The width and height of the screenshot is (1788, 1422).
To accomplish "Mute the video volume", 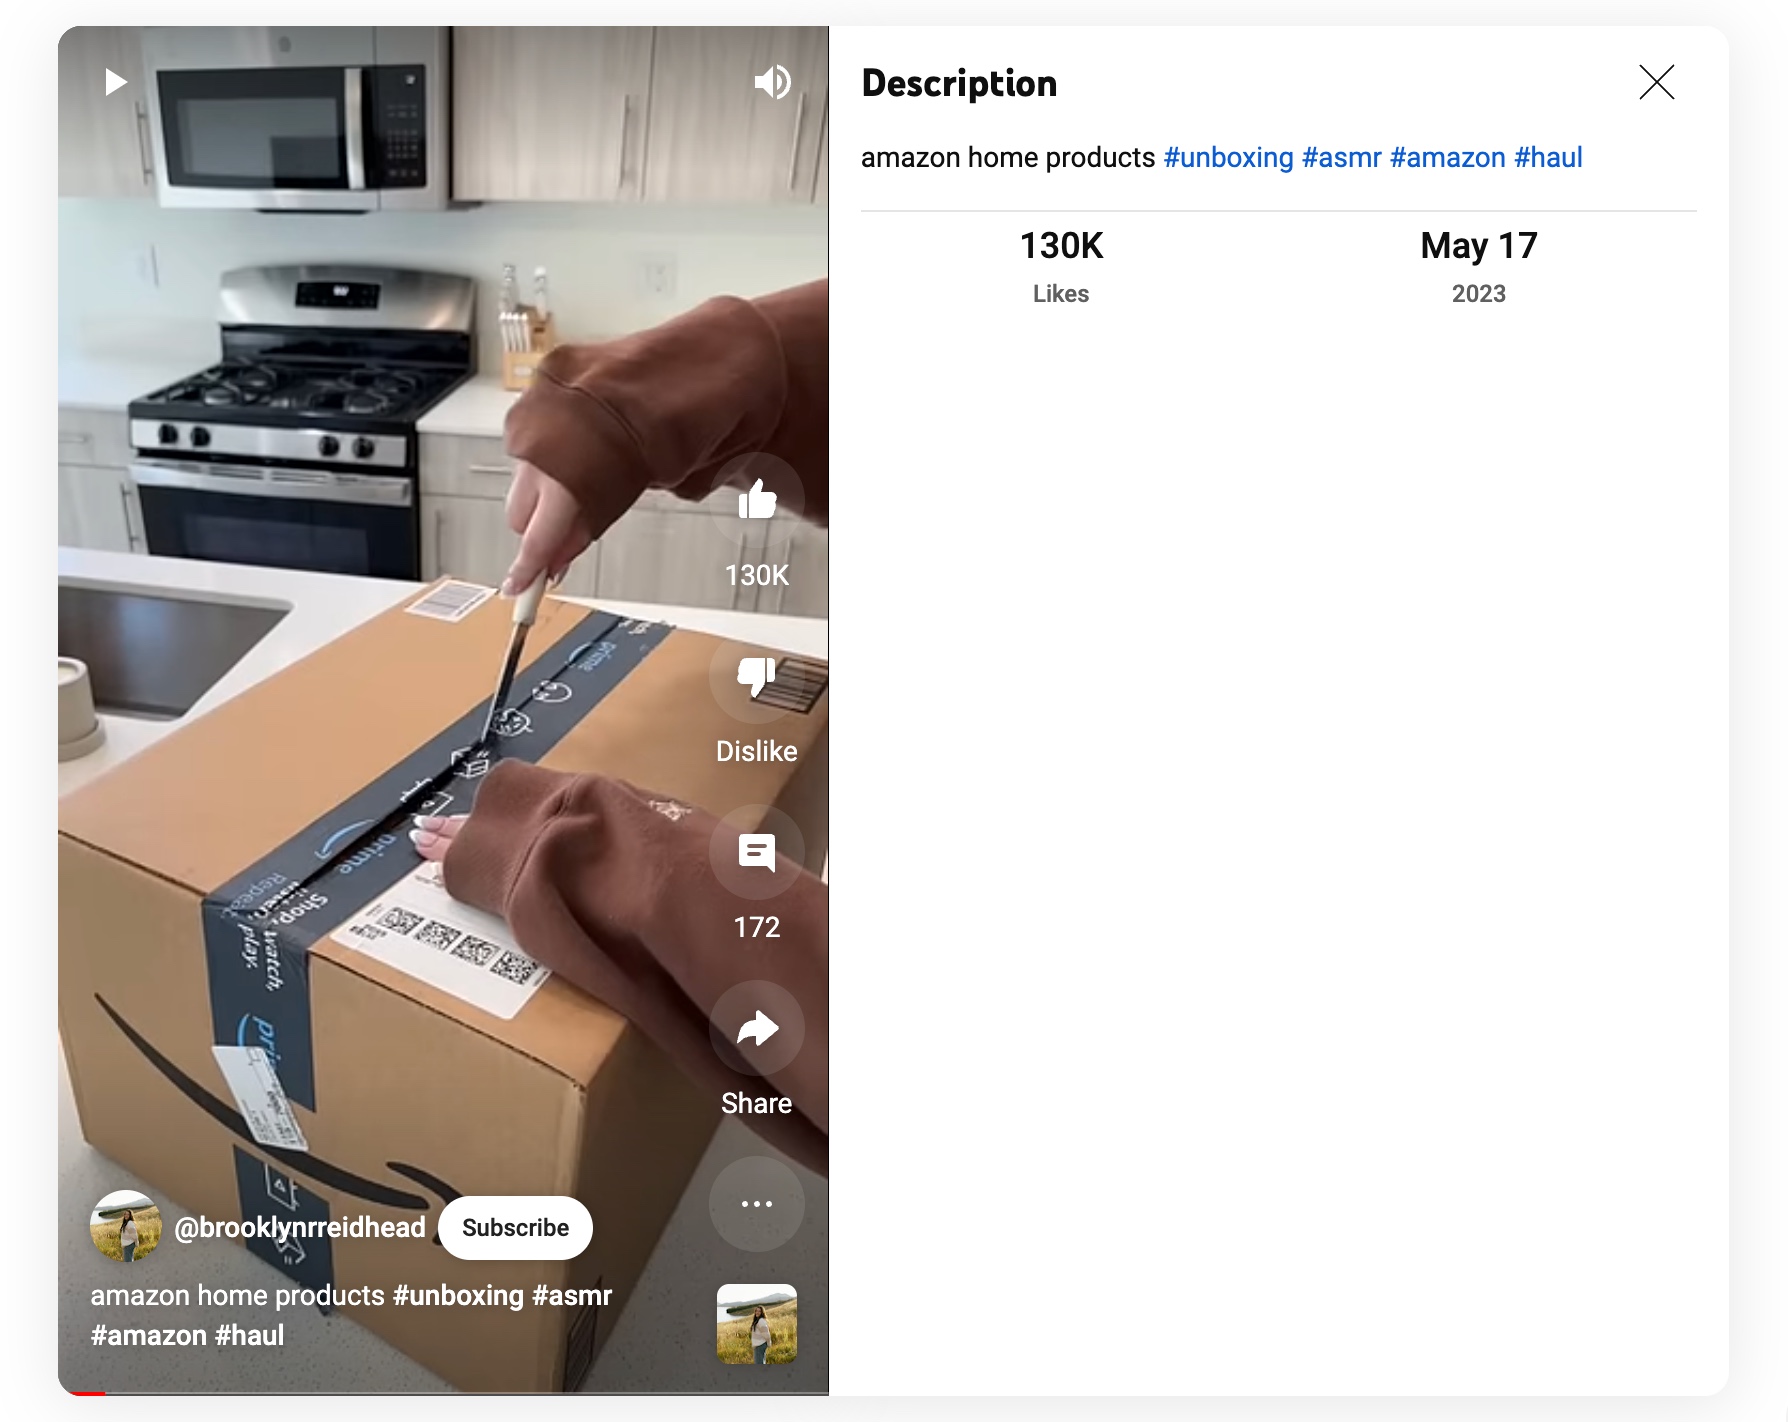I will [x=773, y=82].
